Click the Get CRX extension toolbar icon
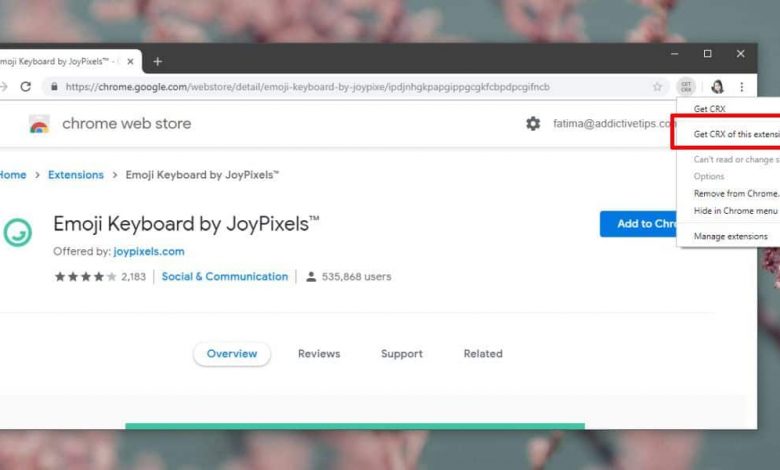Screen dimensions: 780x470 (685, 87)
